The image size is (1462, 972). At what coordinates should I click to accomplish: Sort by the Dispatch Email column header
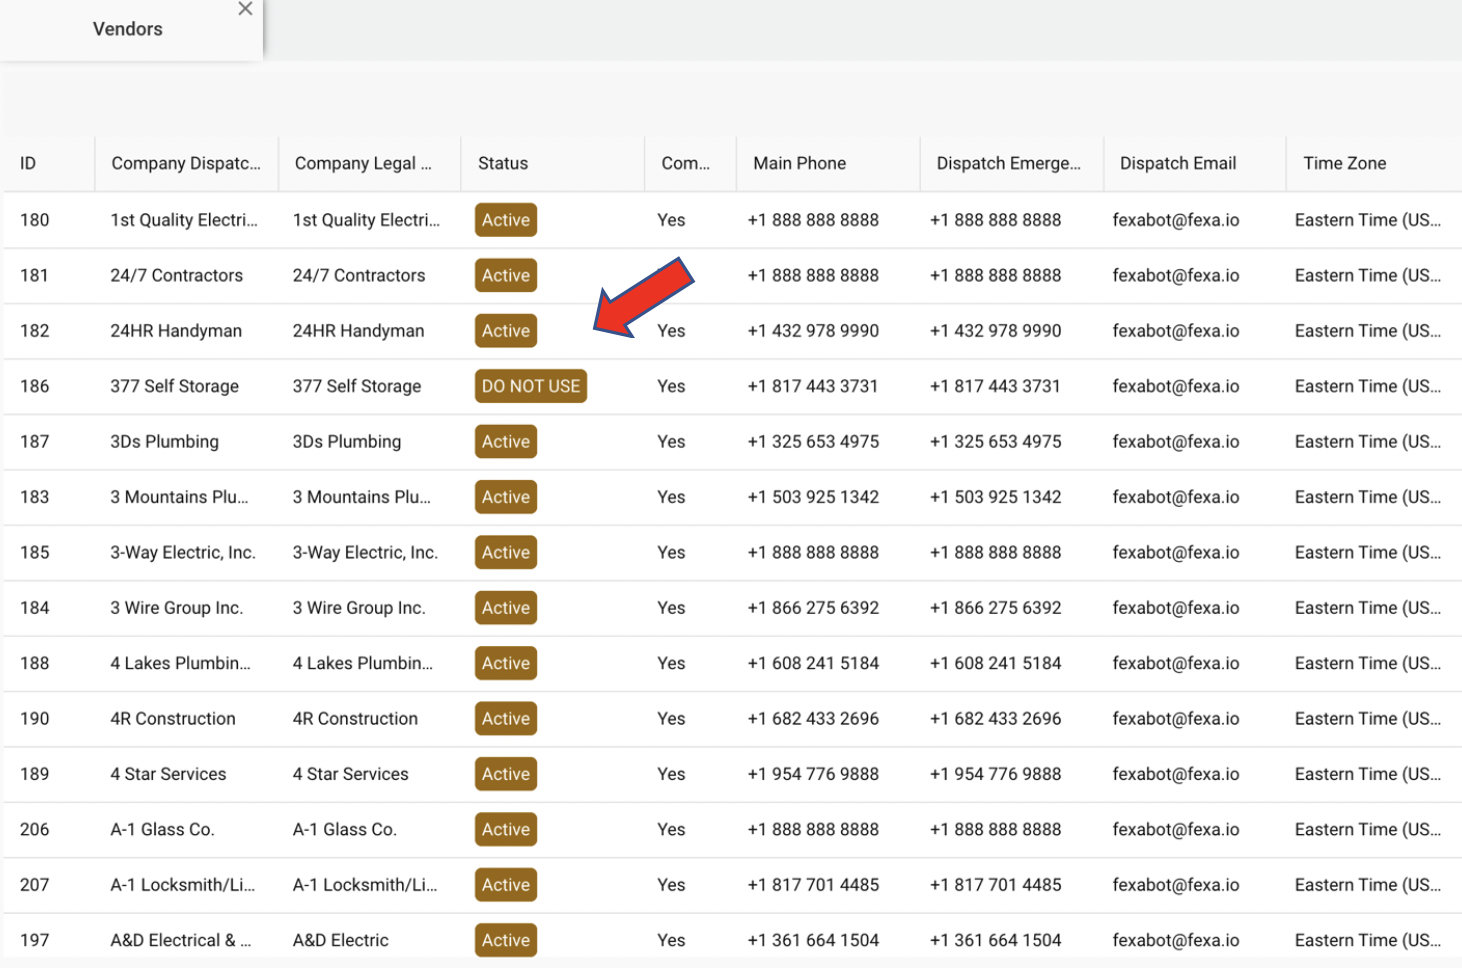(1177, 163)
